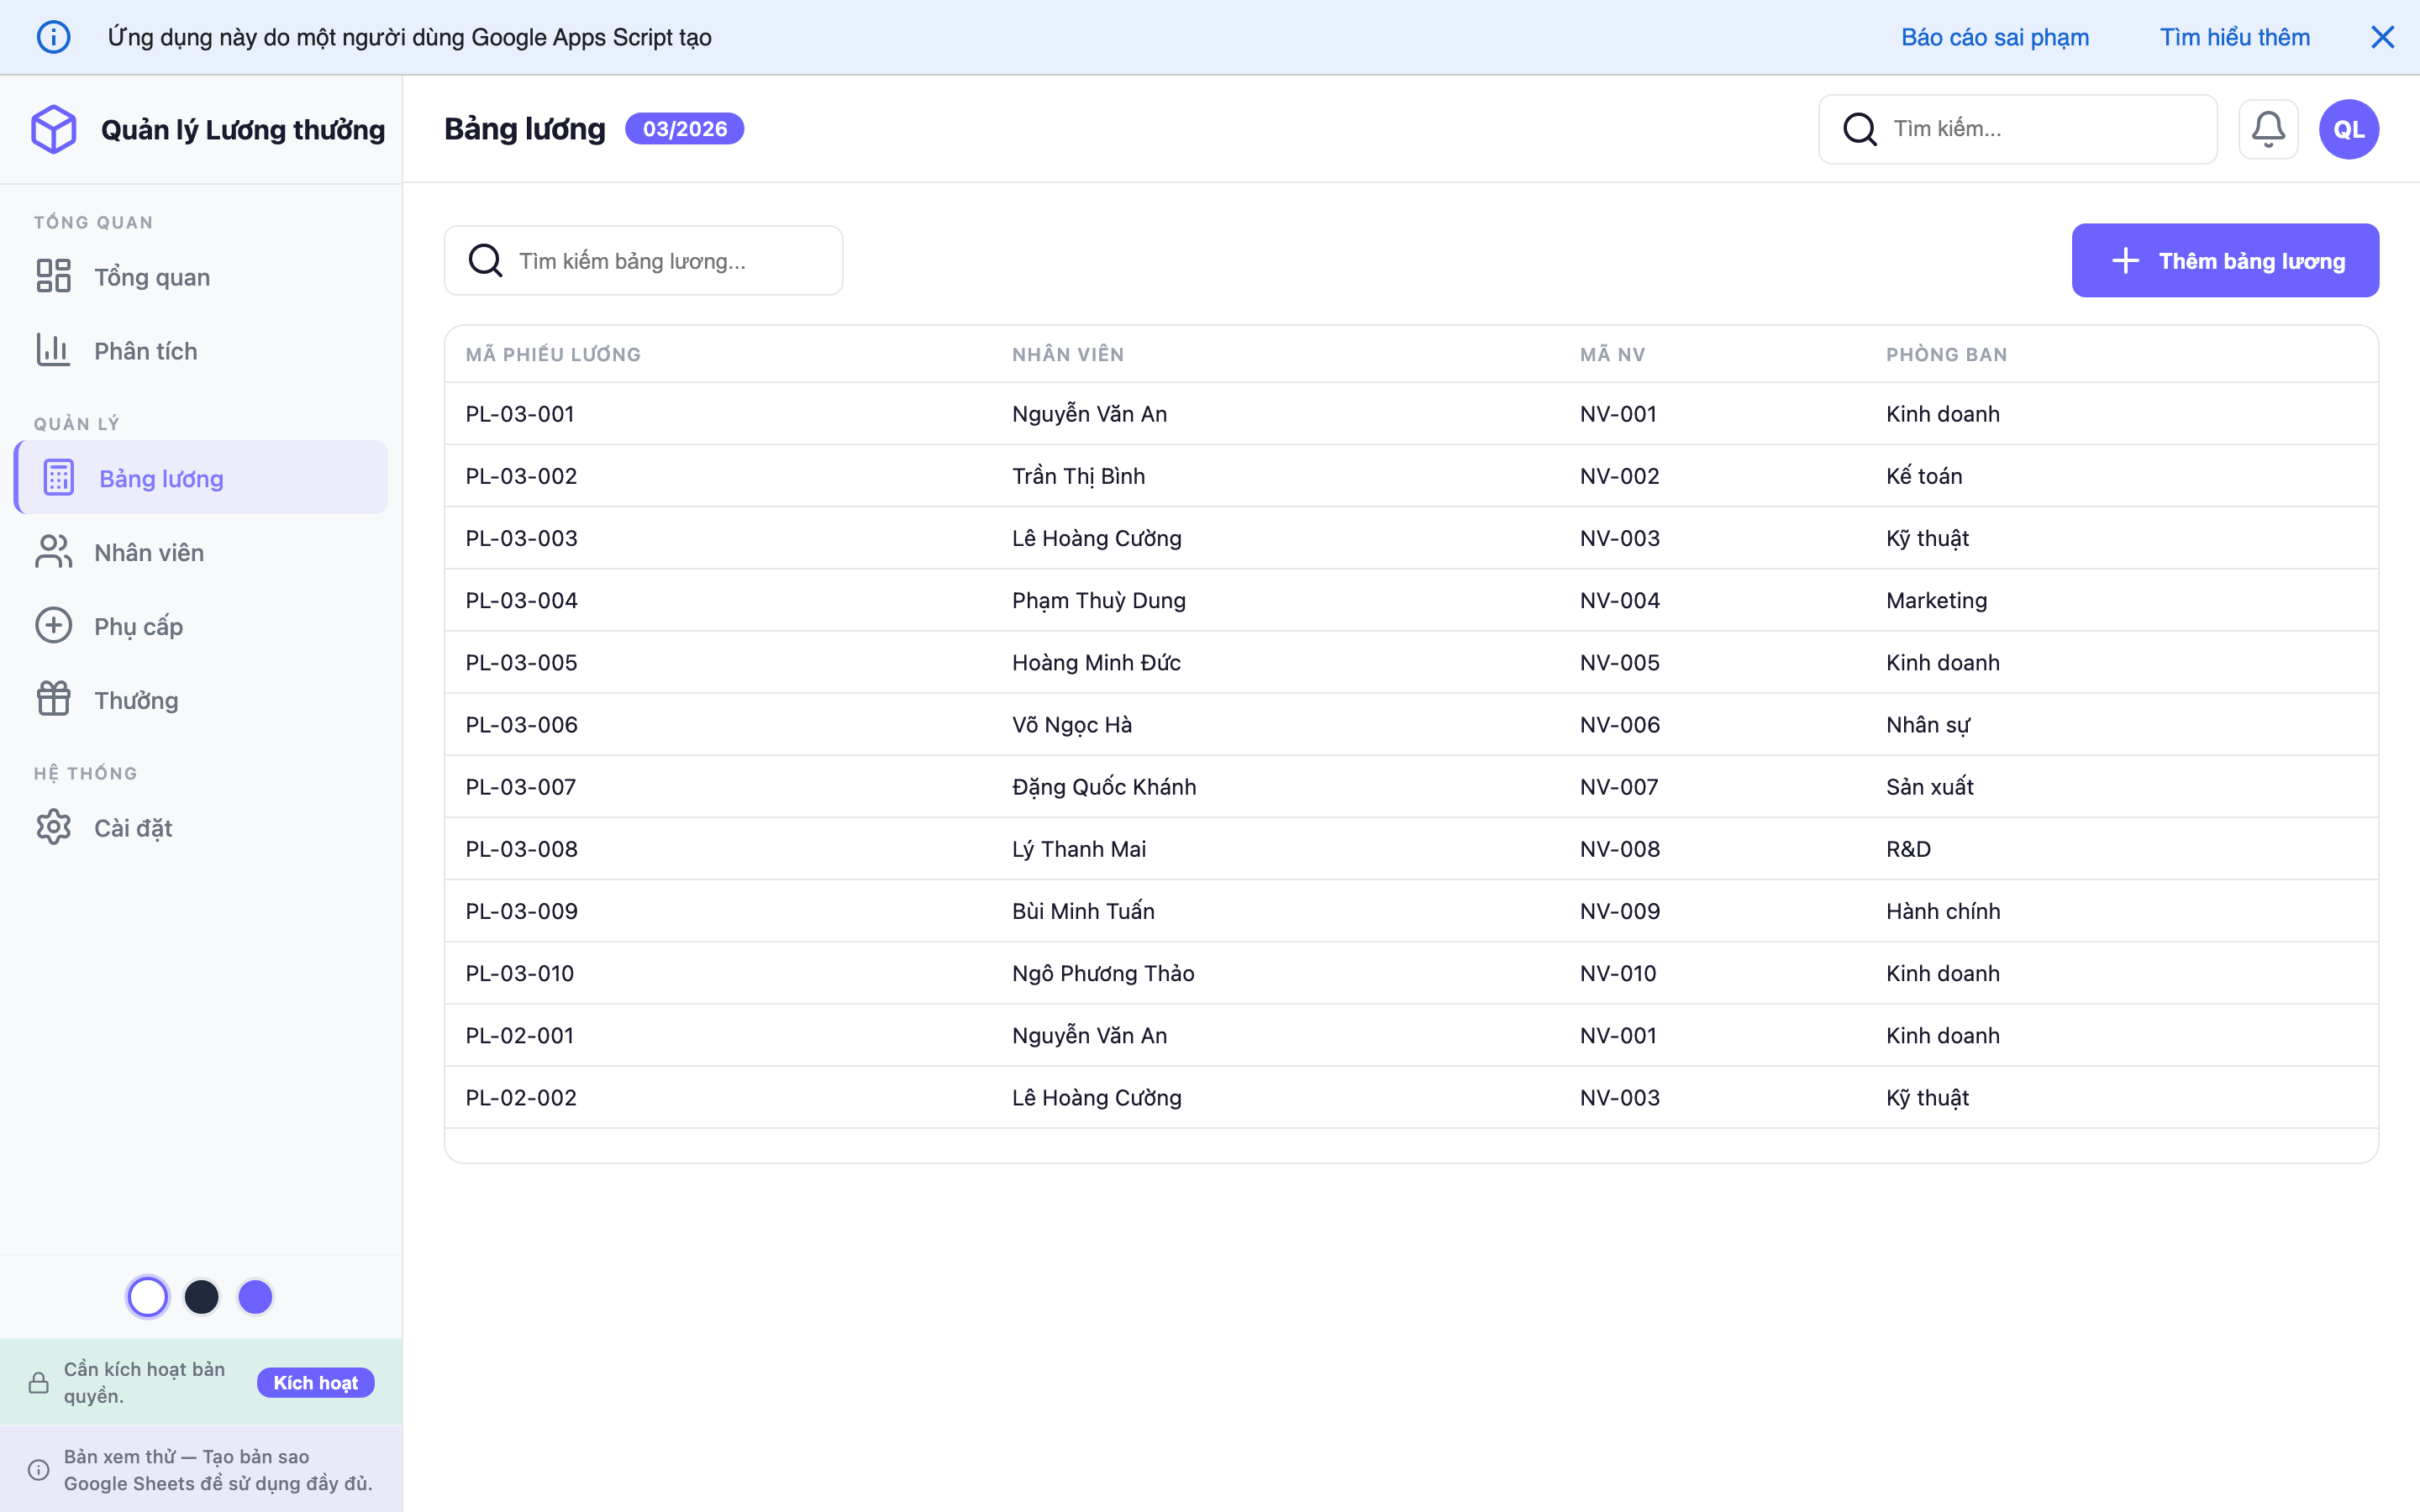Click the Tìm kiếm bảng lương search field
The width and height of the screenshot is (2420, 1512).
point(643,260)
